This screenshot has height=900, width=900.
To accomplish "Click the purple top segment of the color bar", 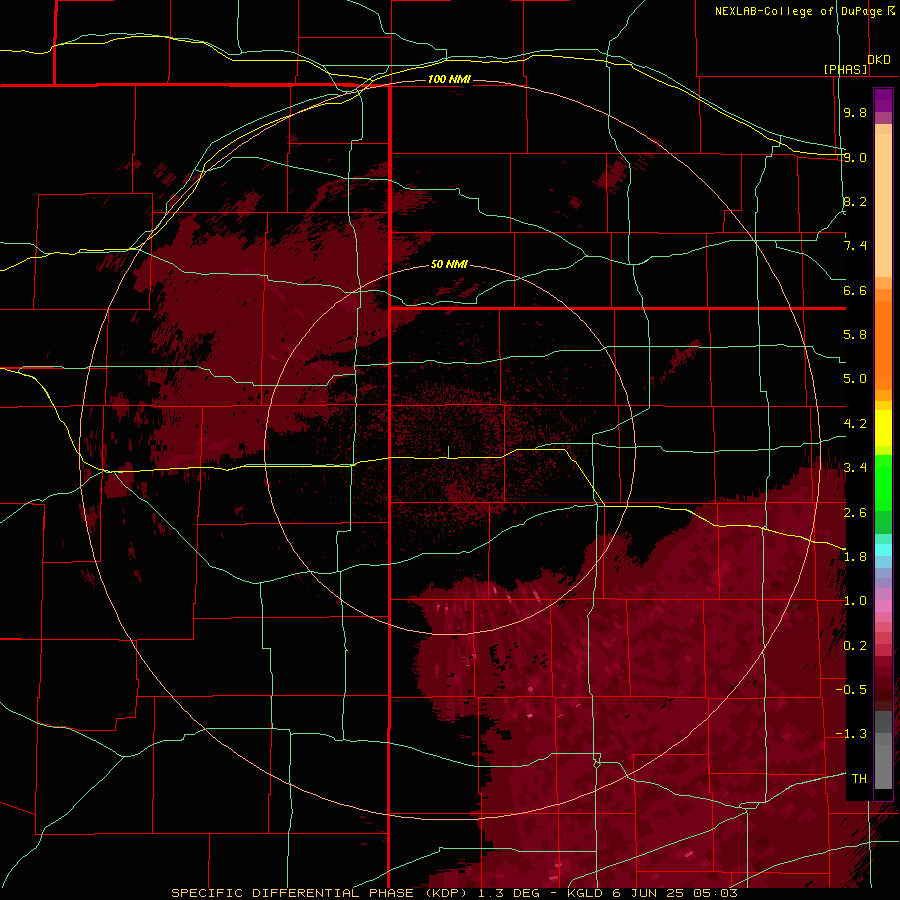I will [x=883, y=100].
